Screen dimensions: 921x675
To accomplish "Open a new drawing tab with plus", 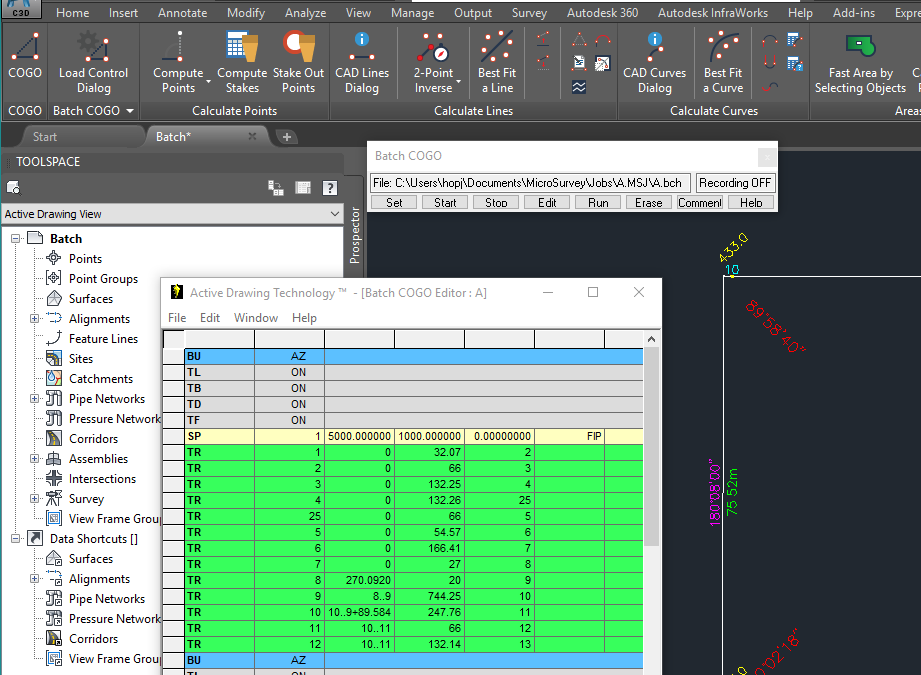I will (x=286, y=137).
